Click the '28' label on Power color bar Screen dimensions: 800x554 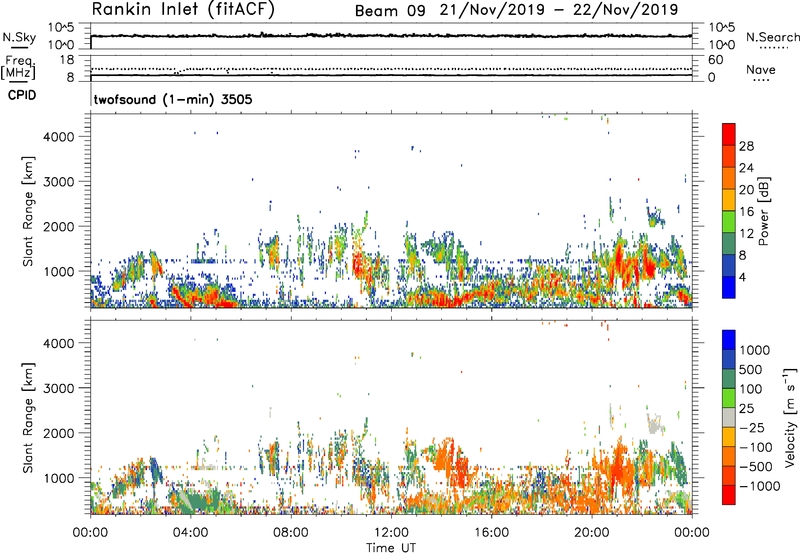coord(746,146)
